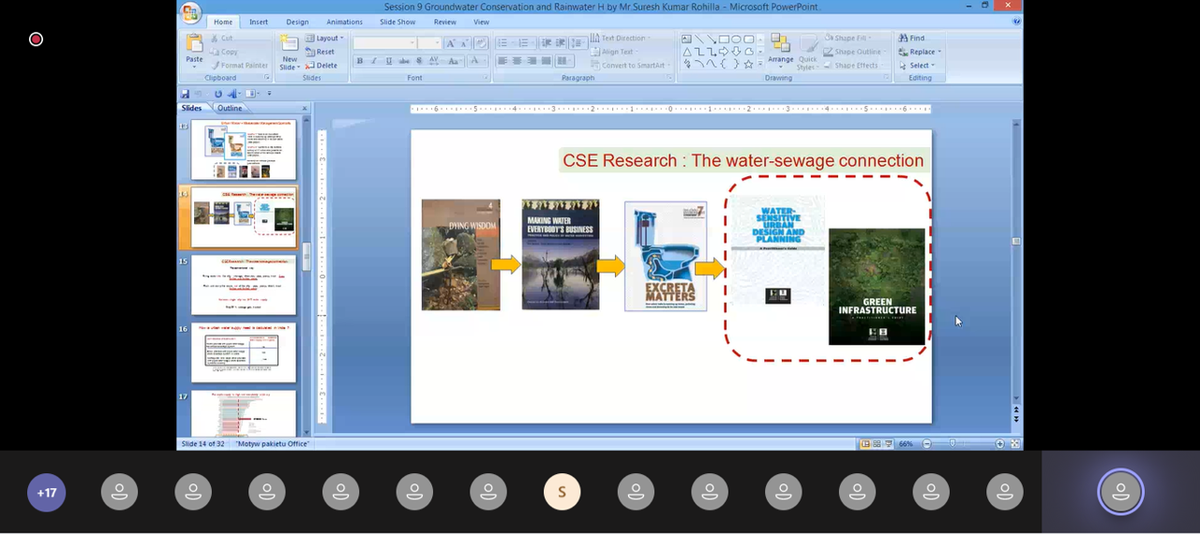Image resolution: width=1200 pixels, height=536 pixels.
Task: Click the Cut command
Action: (x=223, y=38)
